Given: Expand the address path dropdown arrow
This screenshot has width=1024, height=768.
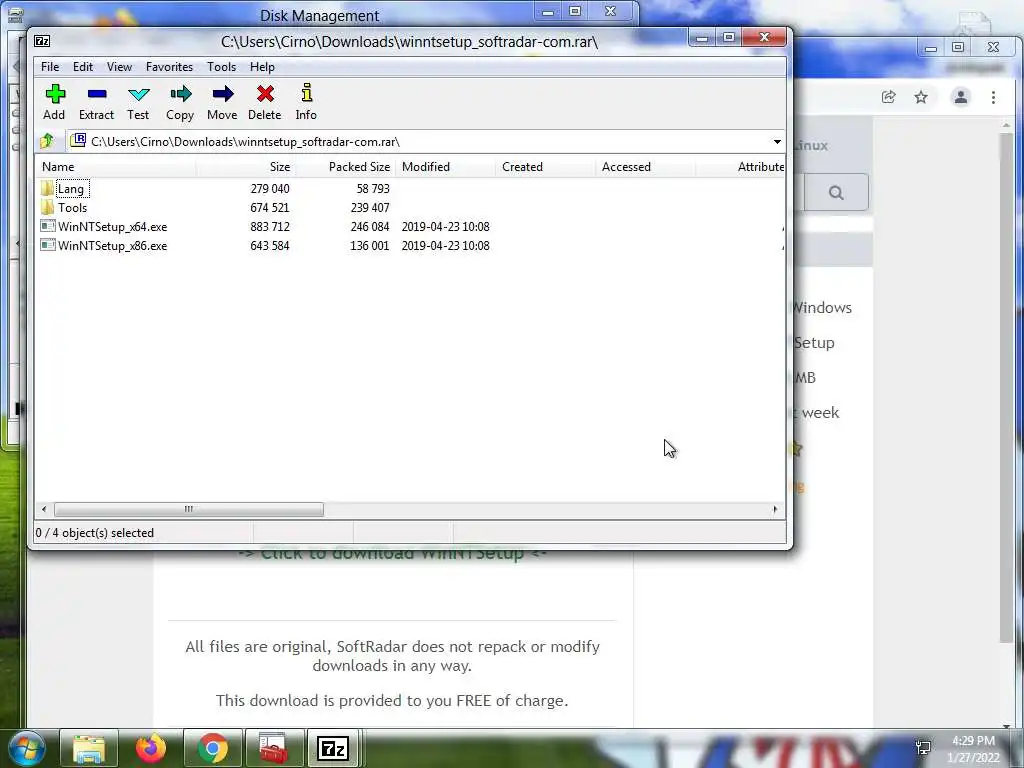Looking at the screenshot, I should (777, 142).
